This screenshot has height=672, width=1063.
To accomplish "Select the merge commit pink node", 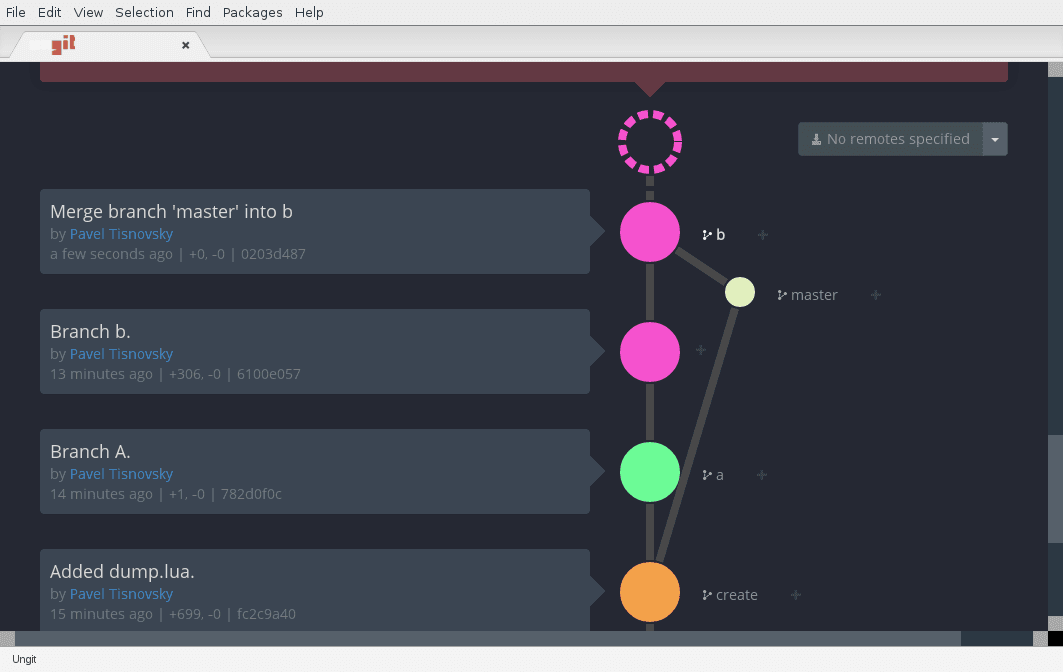I will [649, 232].
